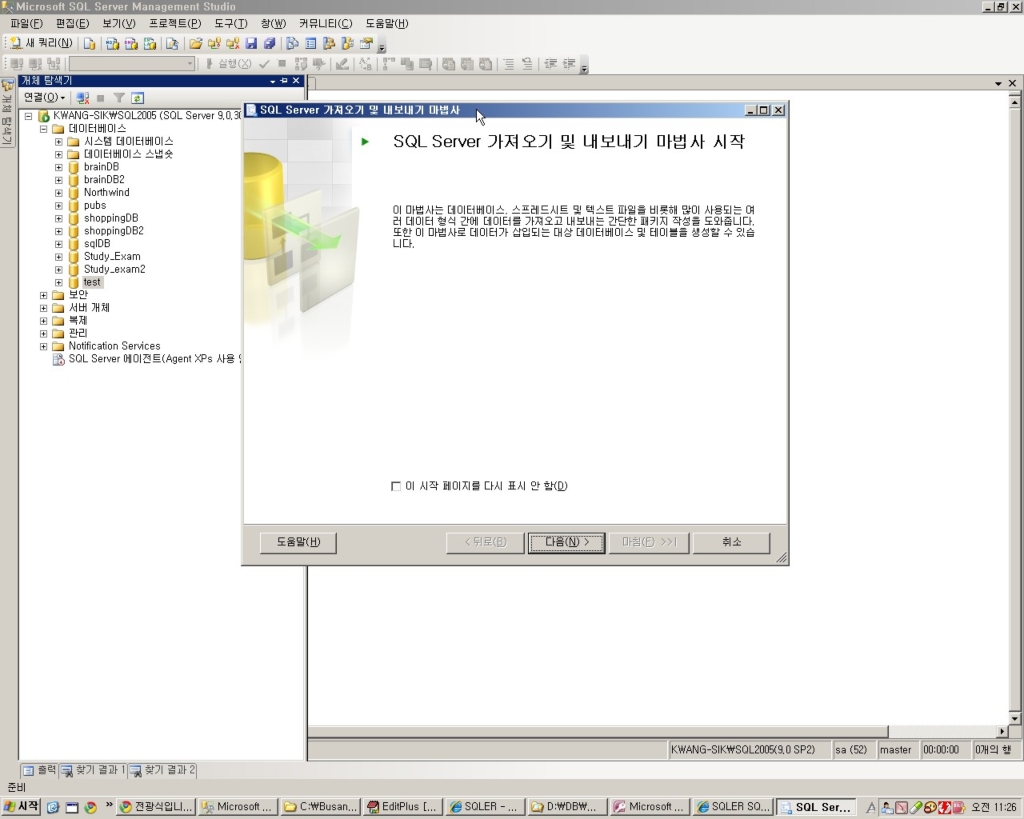Click the vertical scrollbar down arrow in query pane
The width and height of the screenshot is (1024, 819).
1014,718
